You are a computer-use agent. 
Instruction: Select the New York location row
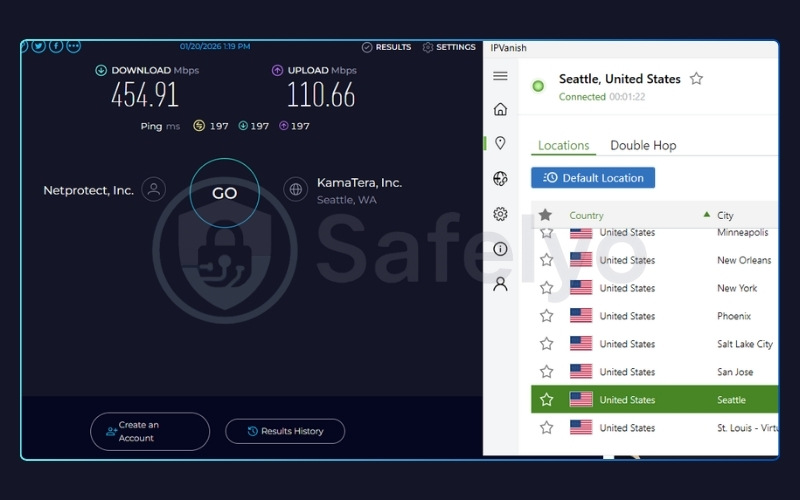655,288
